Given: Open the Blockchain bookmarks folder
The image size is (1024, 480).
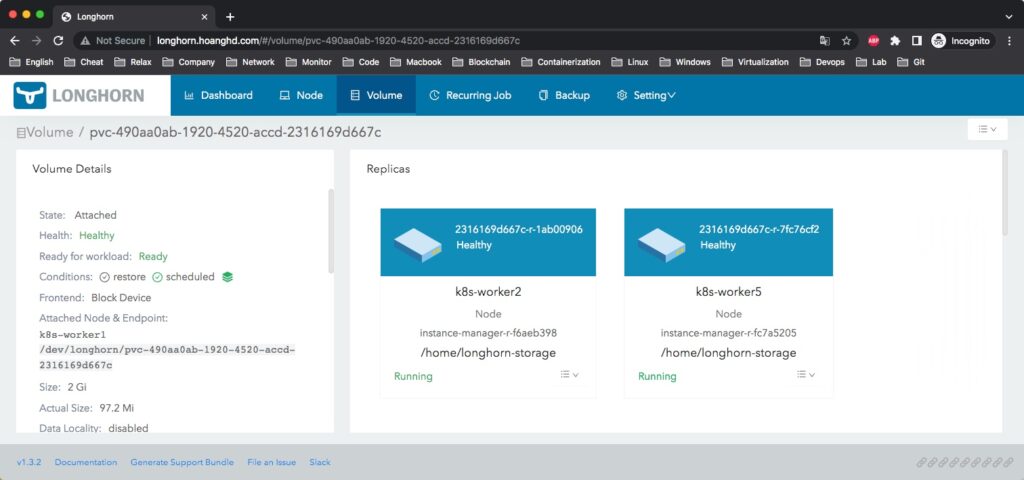Looking at the screenshot, I should click(483, 62).
